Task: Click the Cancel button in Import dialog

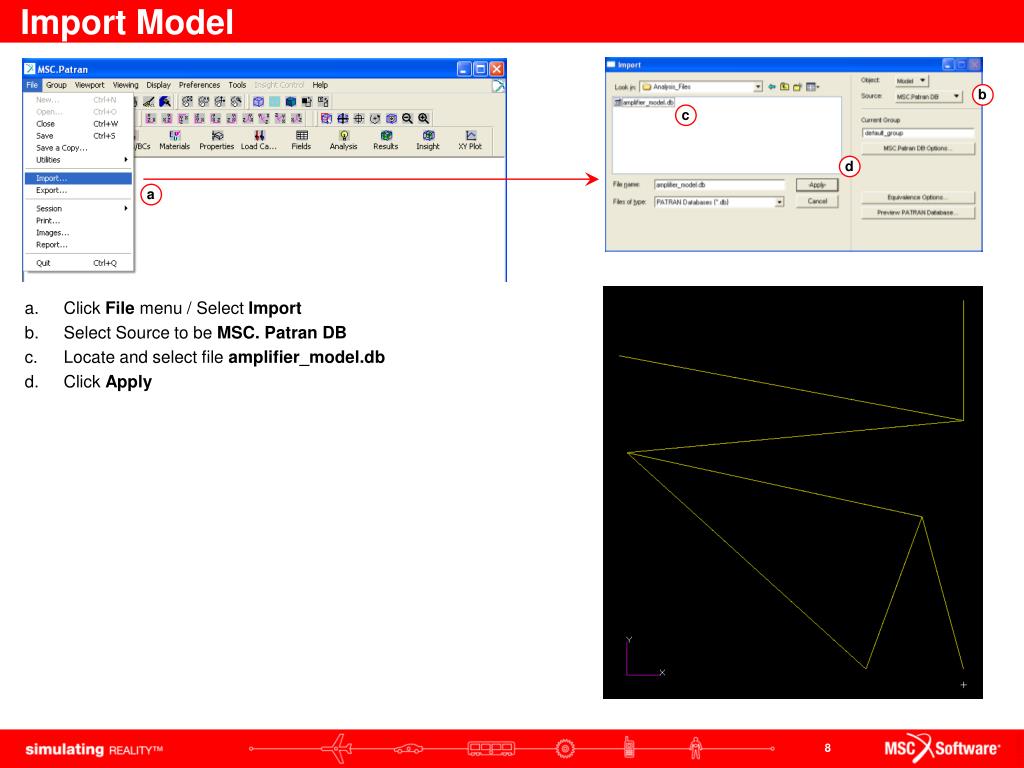Action: click(x=817, y=202)
